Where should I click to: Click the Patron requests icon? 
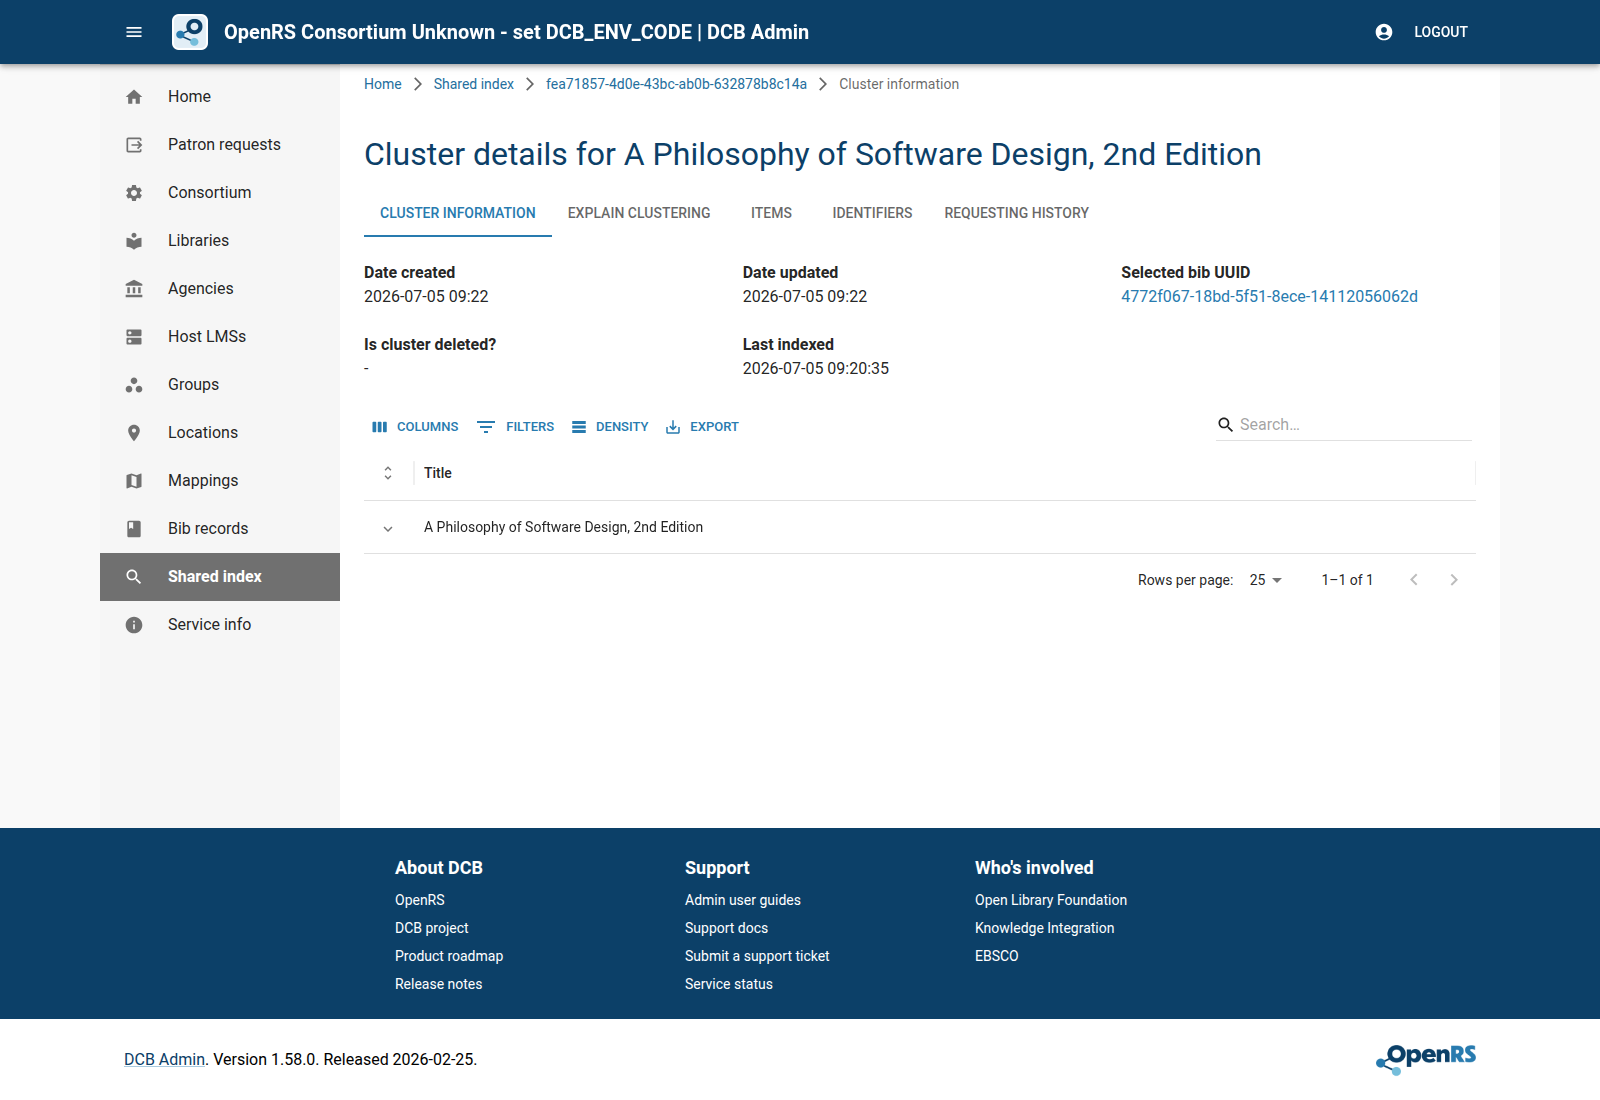click(134, 145)
